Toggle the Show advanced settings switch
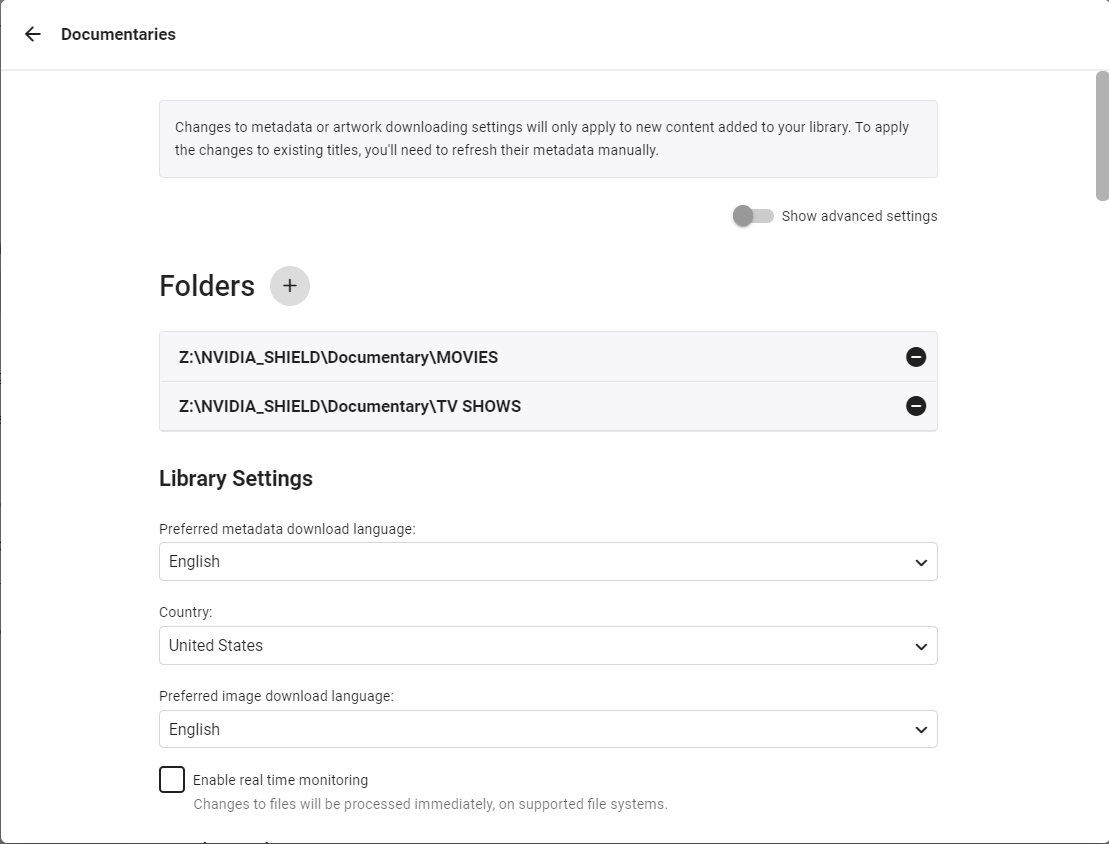1109x844 pixels. (x=753, y=216)
